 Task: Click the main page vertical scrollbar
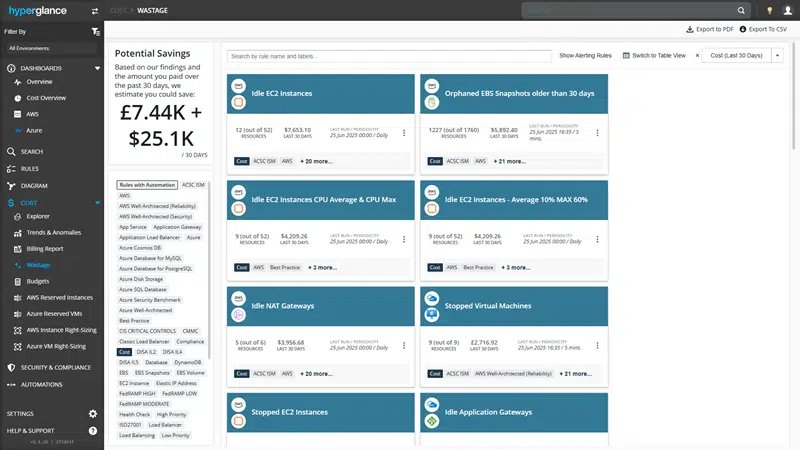click(x=794, y=96)
